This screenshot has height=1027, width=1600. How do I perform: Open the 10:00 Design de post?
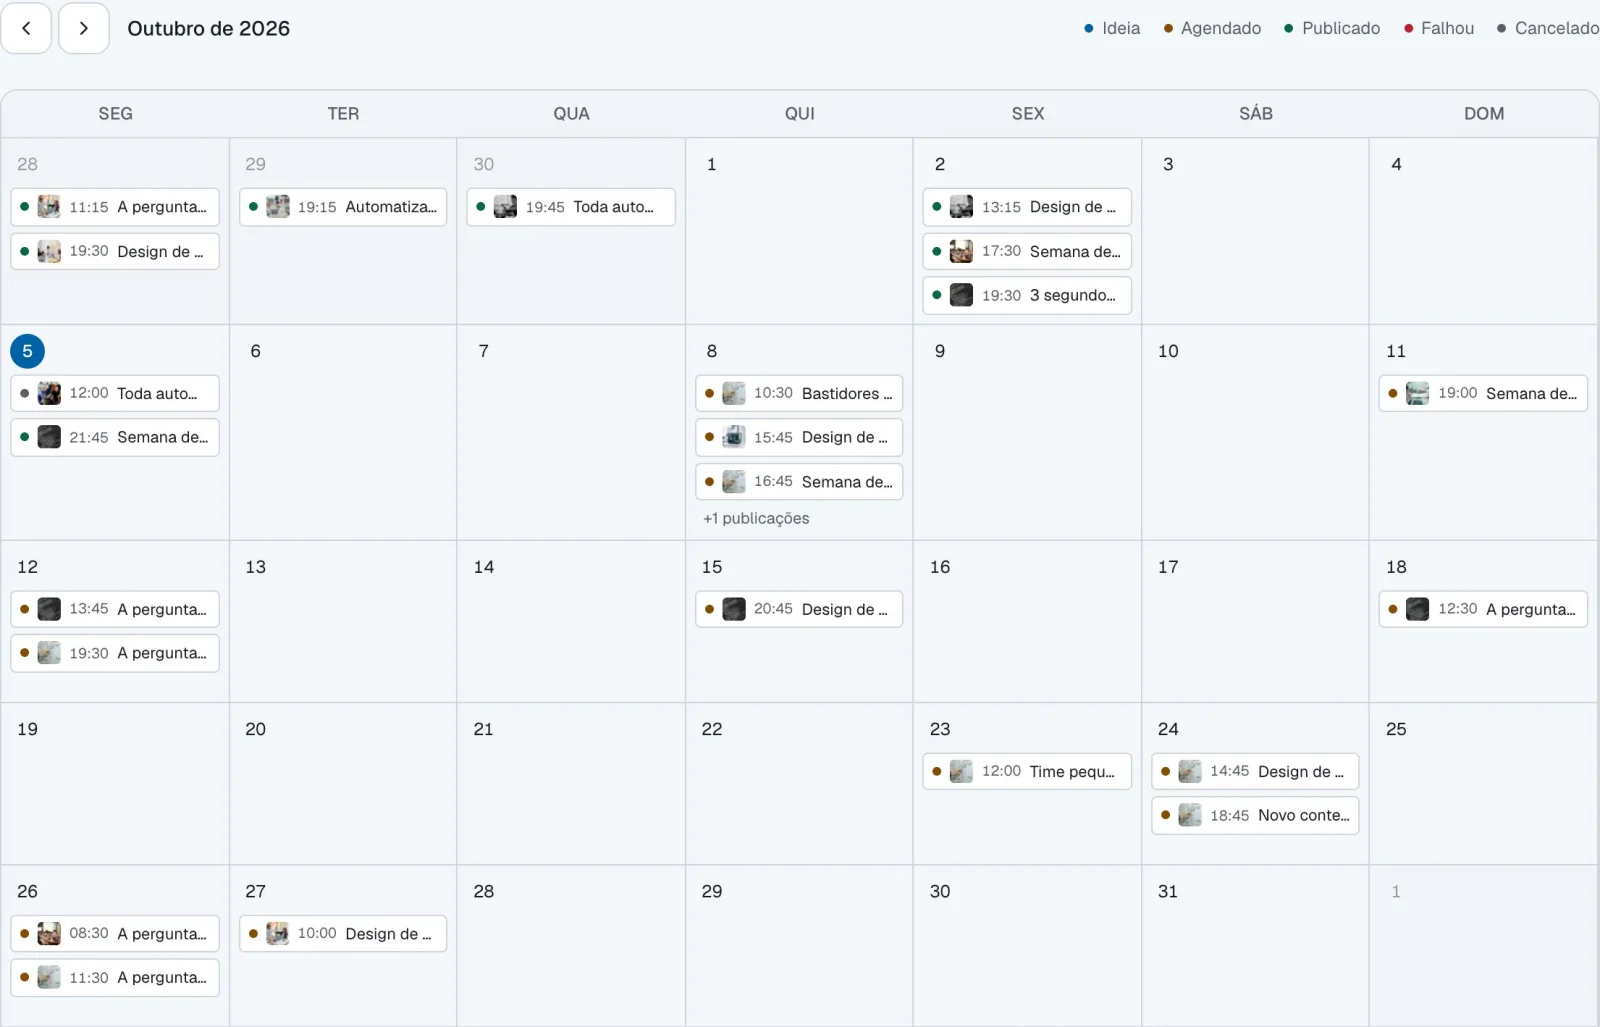pyautogui.click(x=343, y=933)
